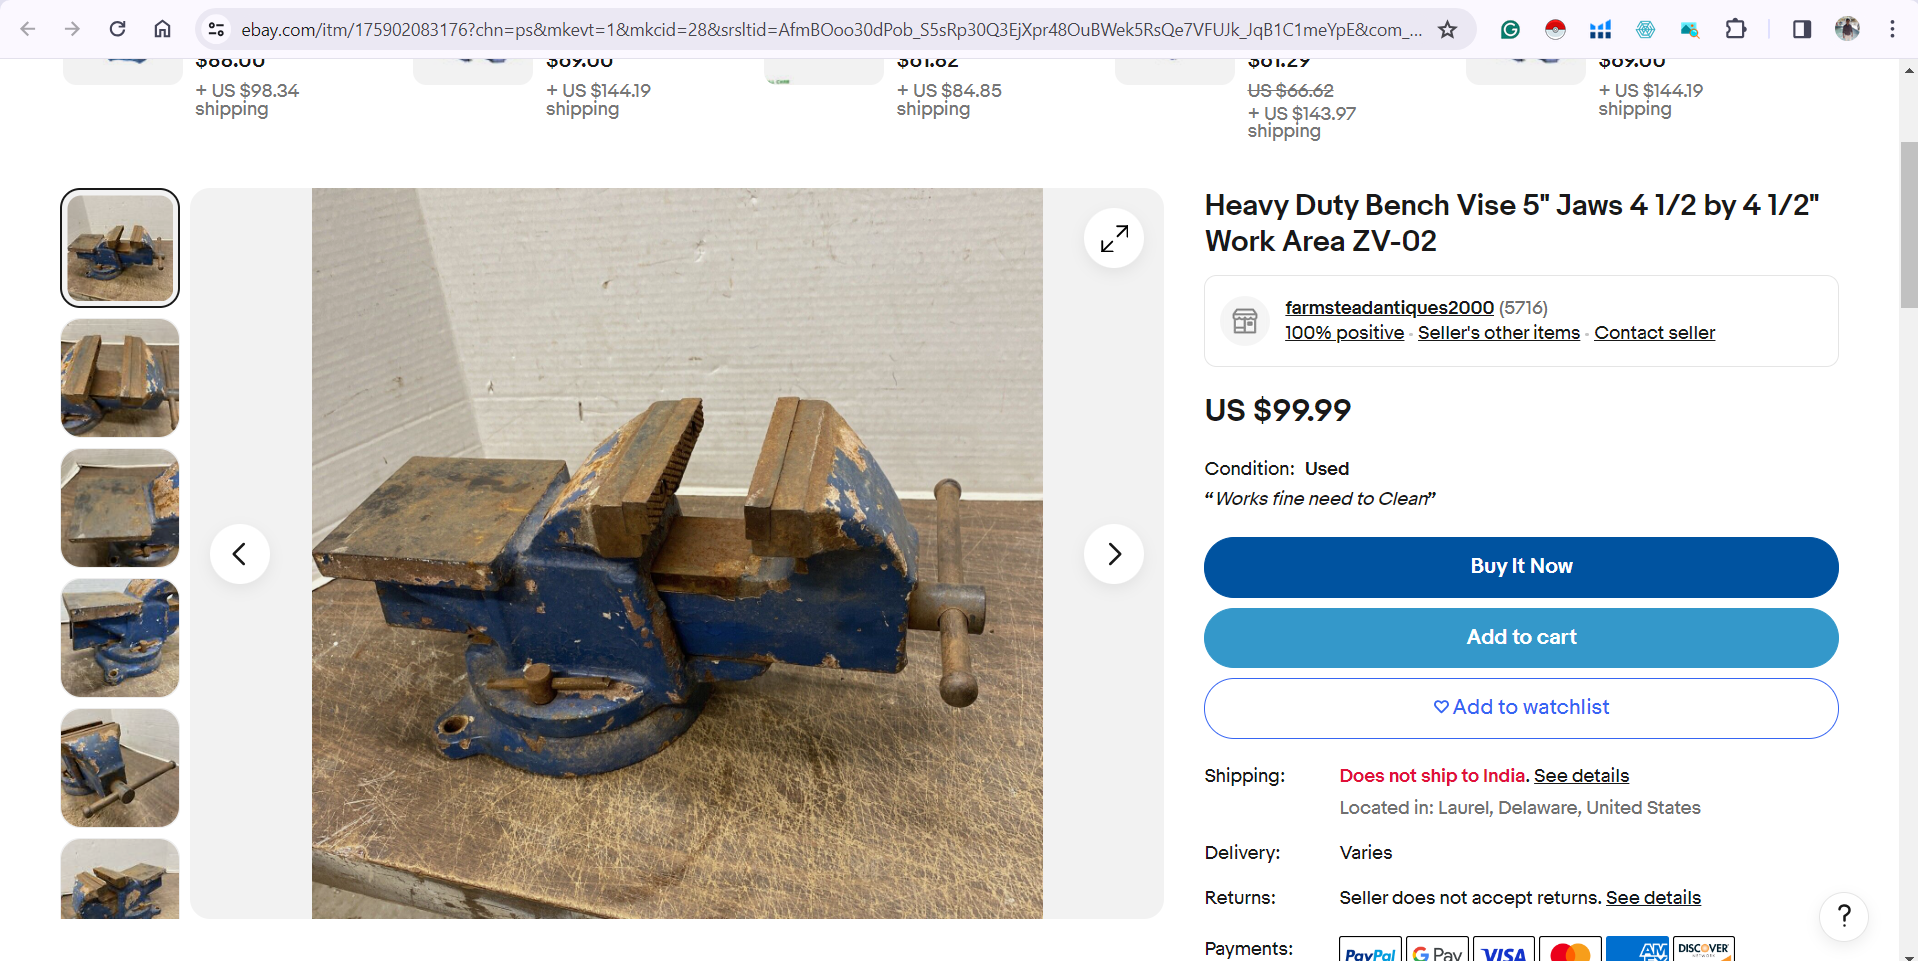This screenshot has height=961, width=1918.
Task: Add item to watchlist
Action: pos(1521,708)
